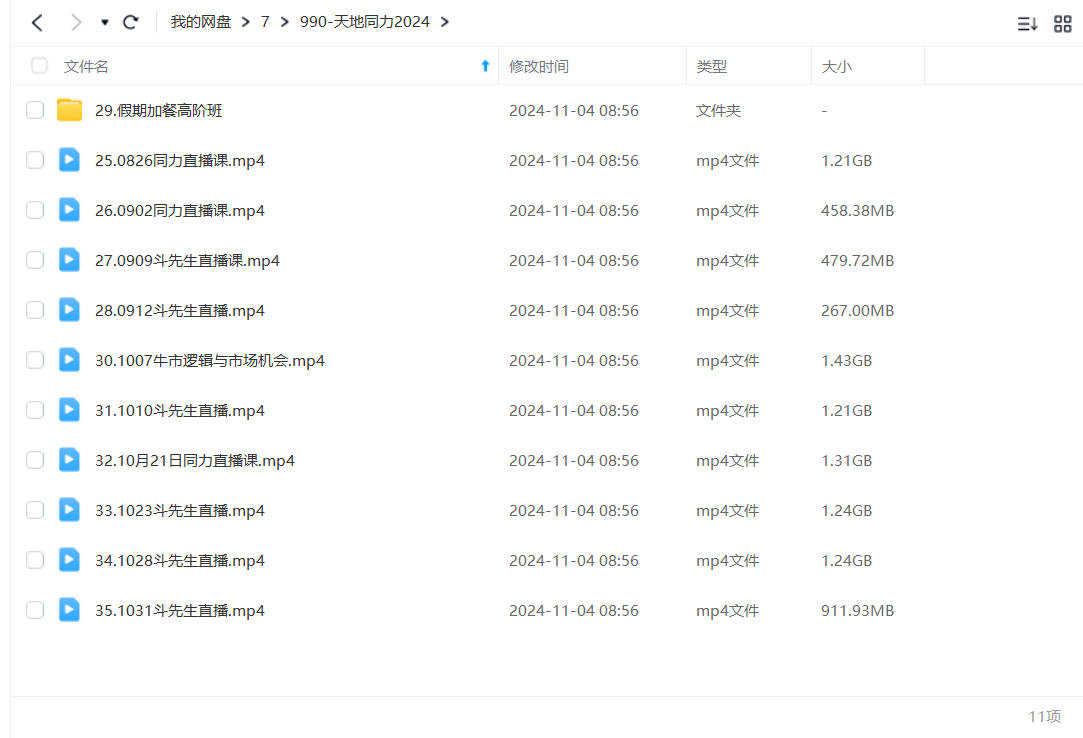
Task: Click video icon of 25.0826同力直播课.mp4
Action: (69, 160)
